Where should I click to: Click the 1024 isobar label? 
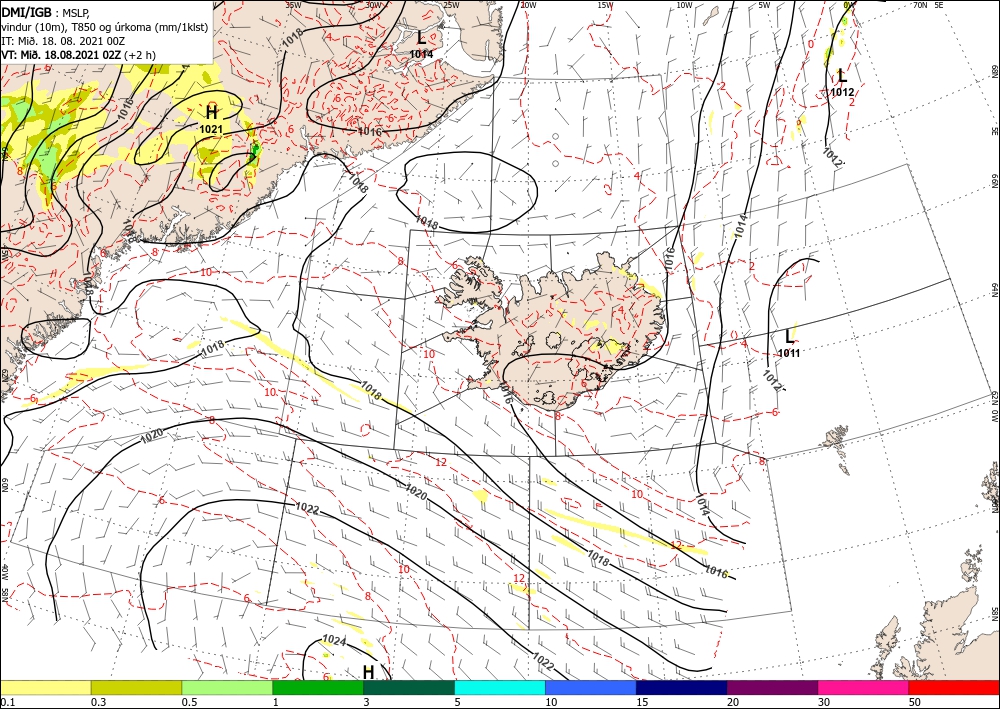click(x=334, y=640)
